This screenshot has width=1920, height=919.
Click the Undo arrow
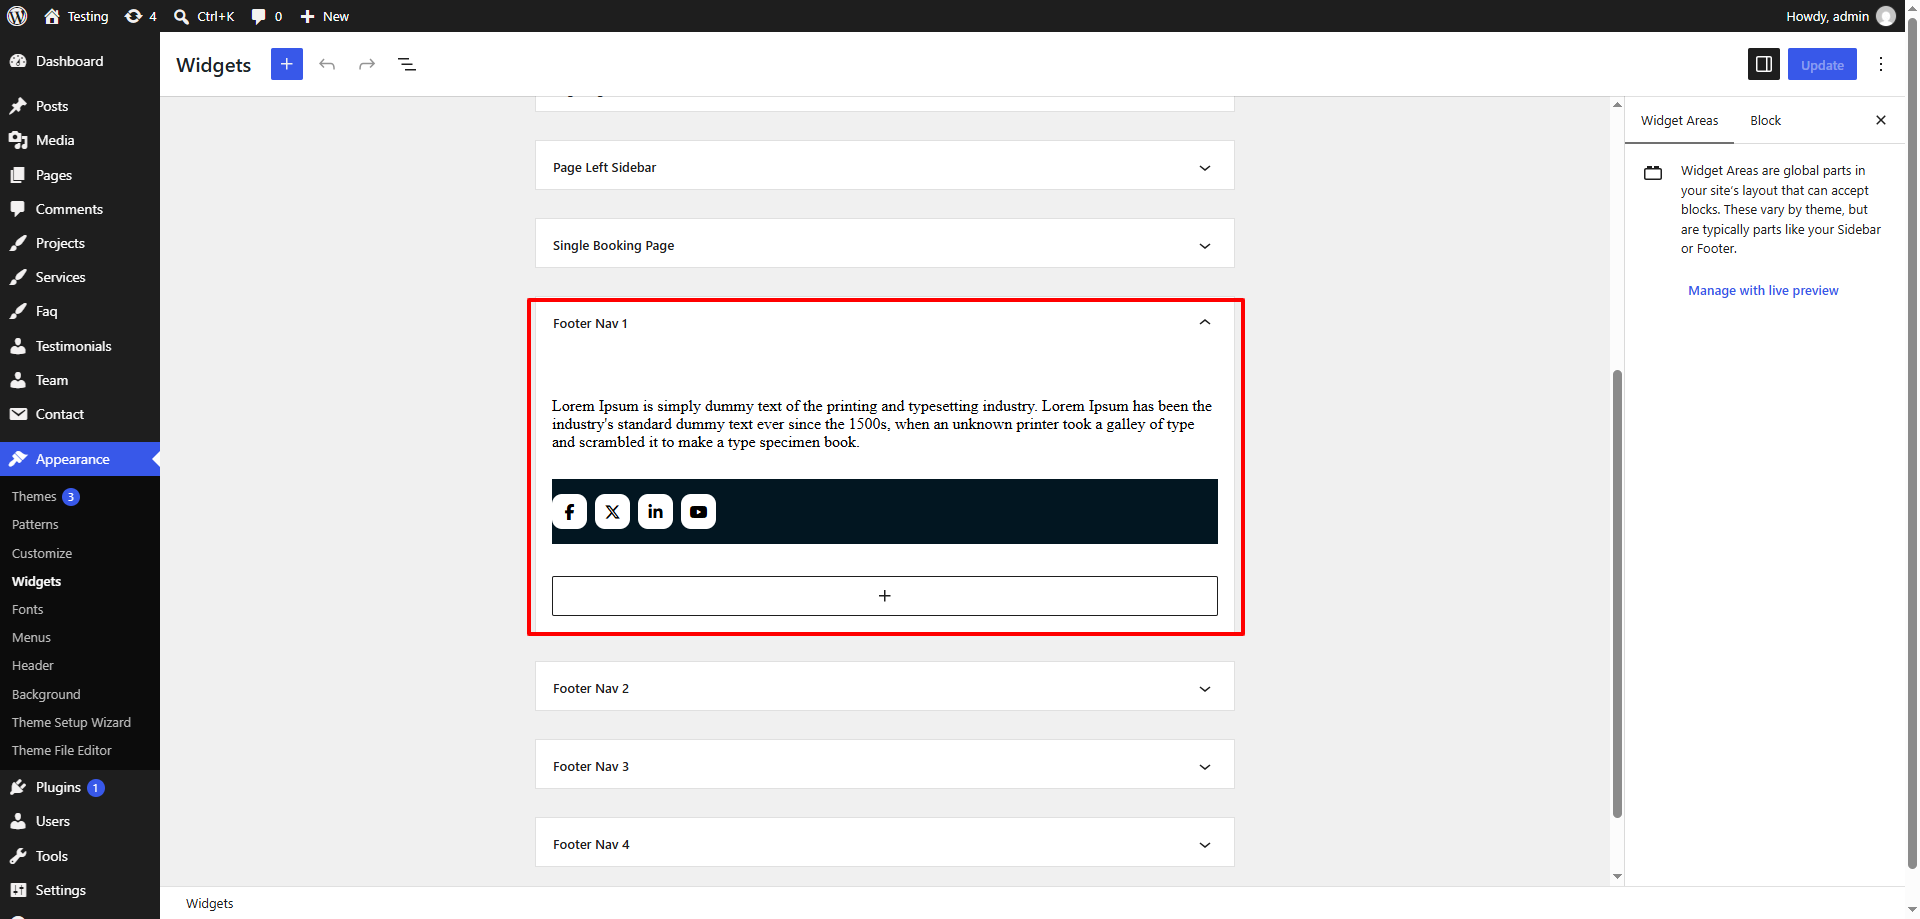coord(327,64)
